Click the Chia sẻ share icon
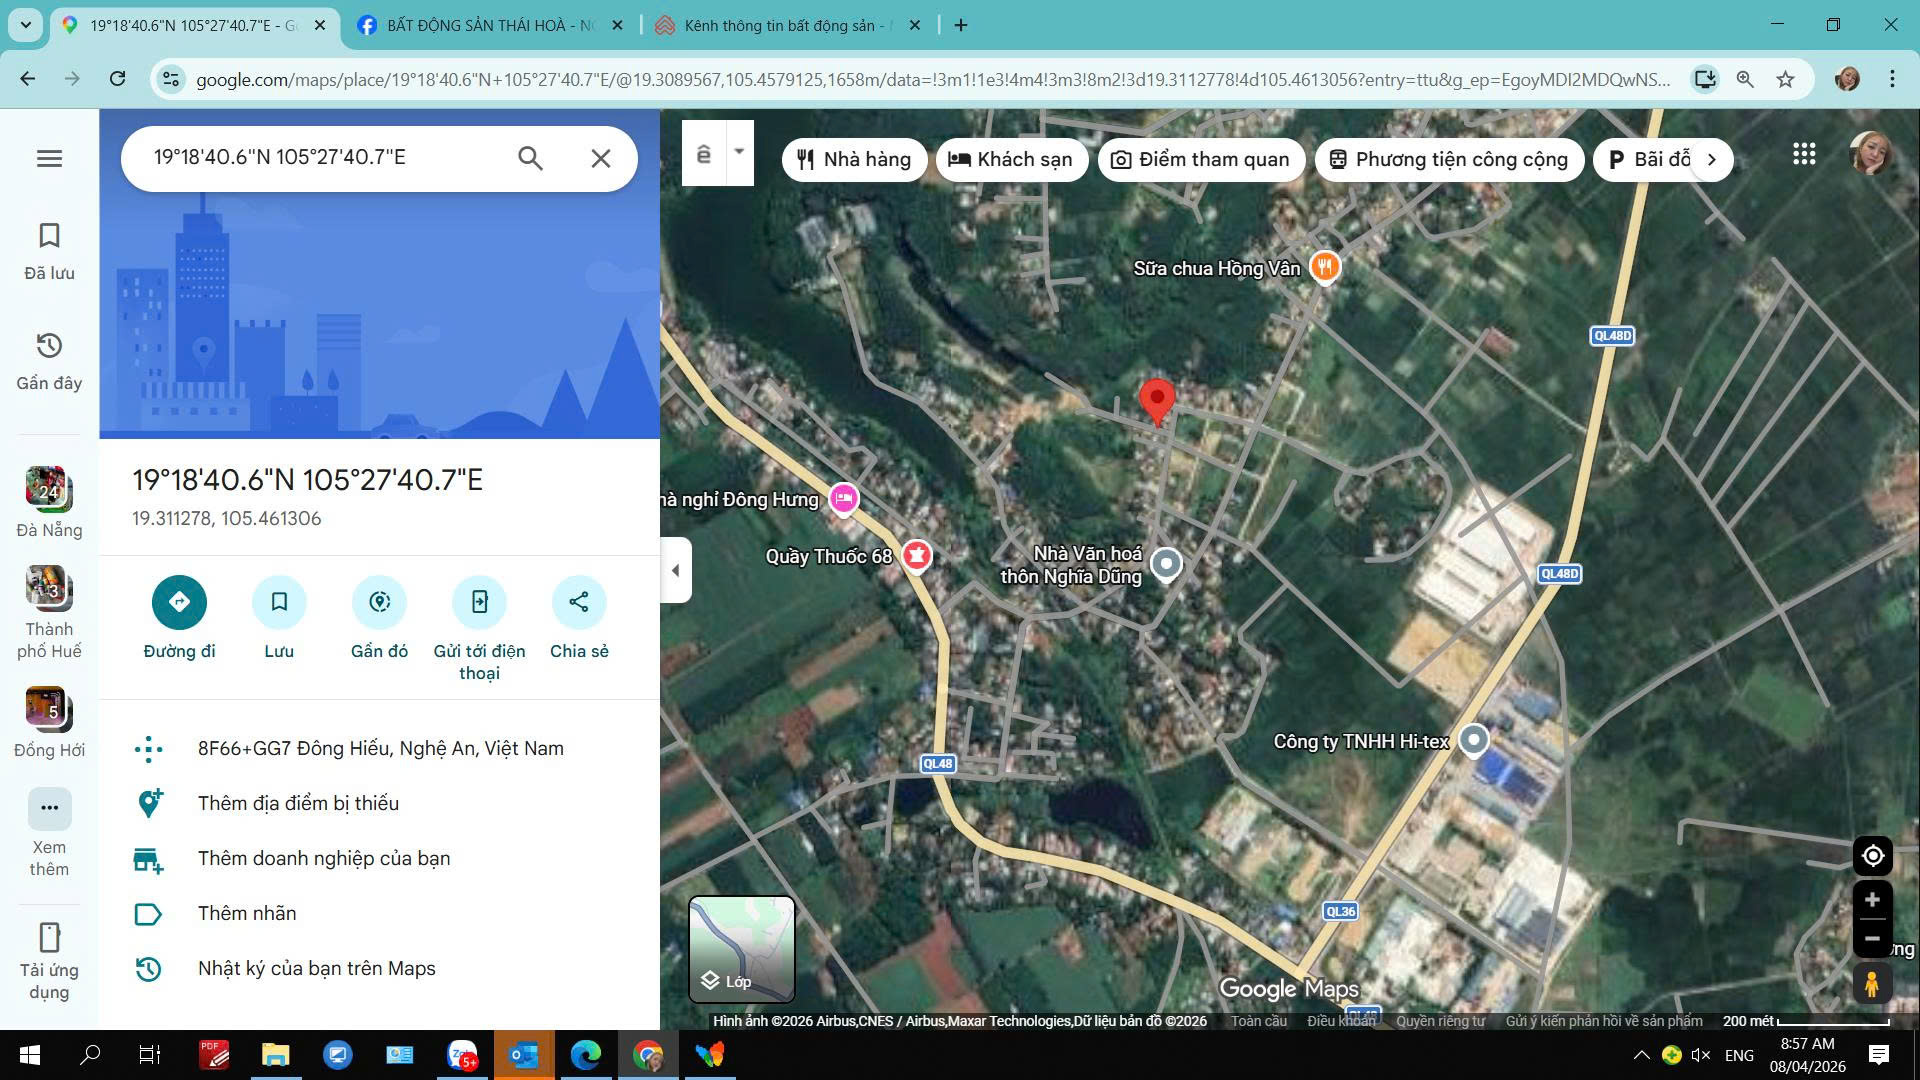This screenshot has width=1920, height=1080. 579,602
